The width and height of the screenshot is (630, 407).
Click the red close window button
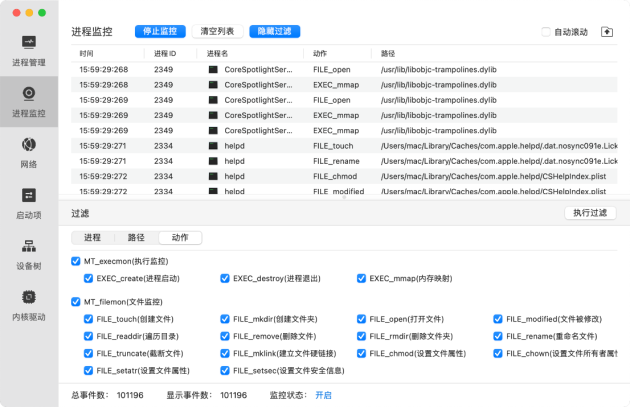16,13
